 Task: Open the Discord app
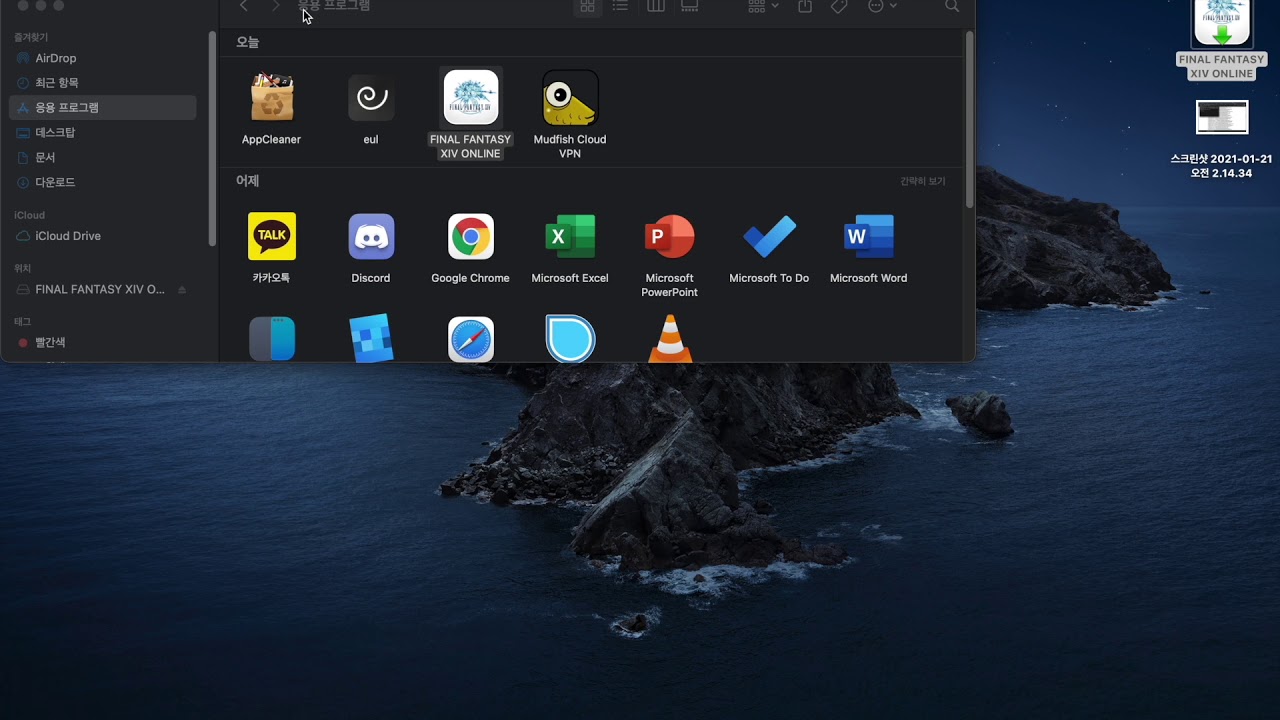coord(371,237)
